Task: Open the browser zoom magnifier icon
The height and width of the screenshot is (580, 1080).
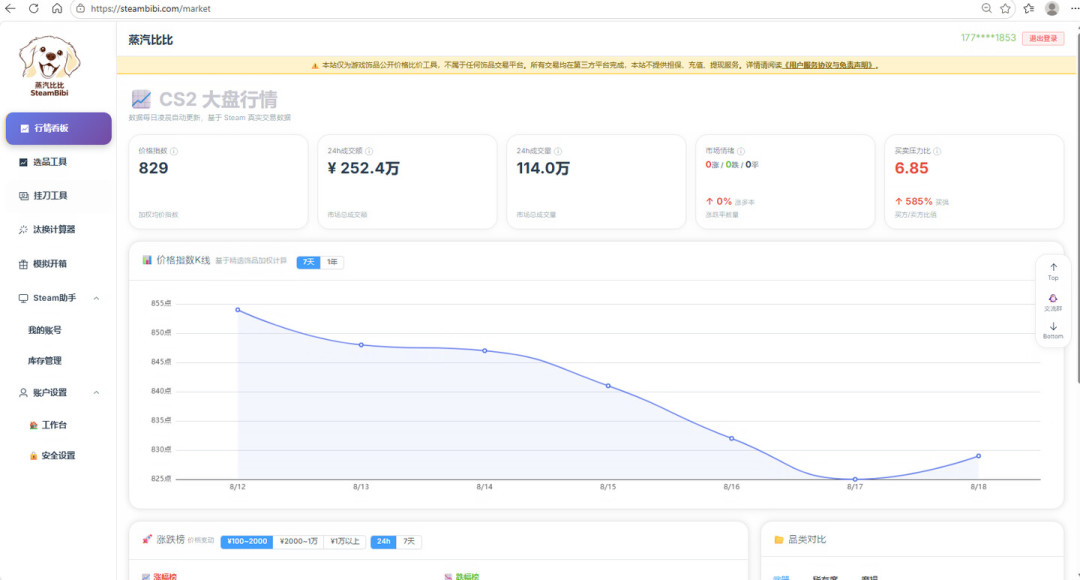Action: pos(986,8)
